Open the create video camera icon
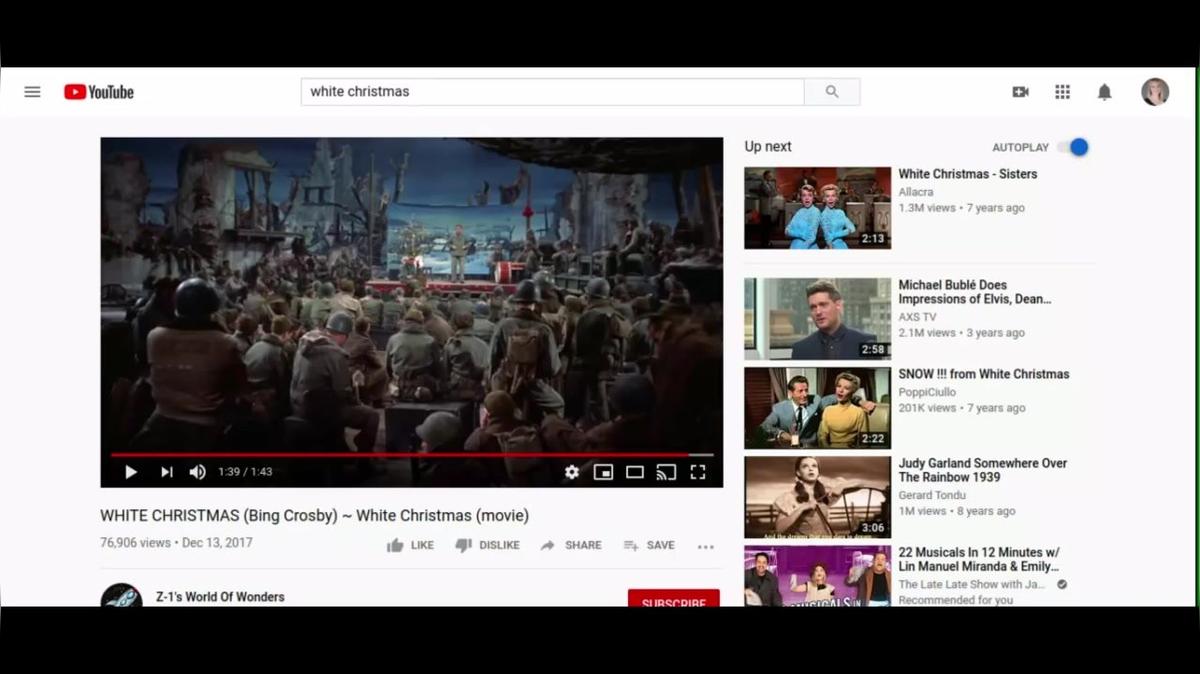The image size is (1200, 674). point(1020,92)
